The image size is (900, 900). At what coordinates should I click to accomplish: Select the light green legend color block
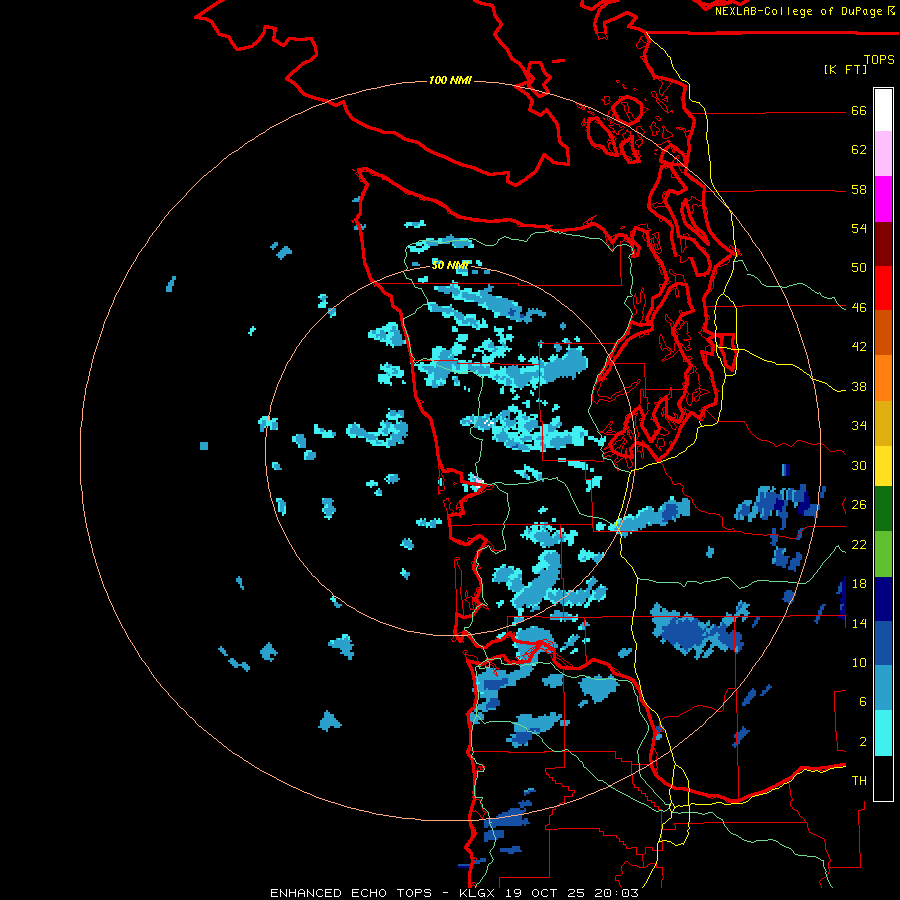pyautogui.click(x=883, y=554)
